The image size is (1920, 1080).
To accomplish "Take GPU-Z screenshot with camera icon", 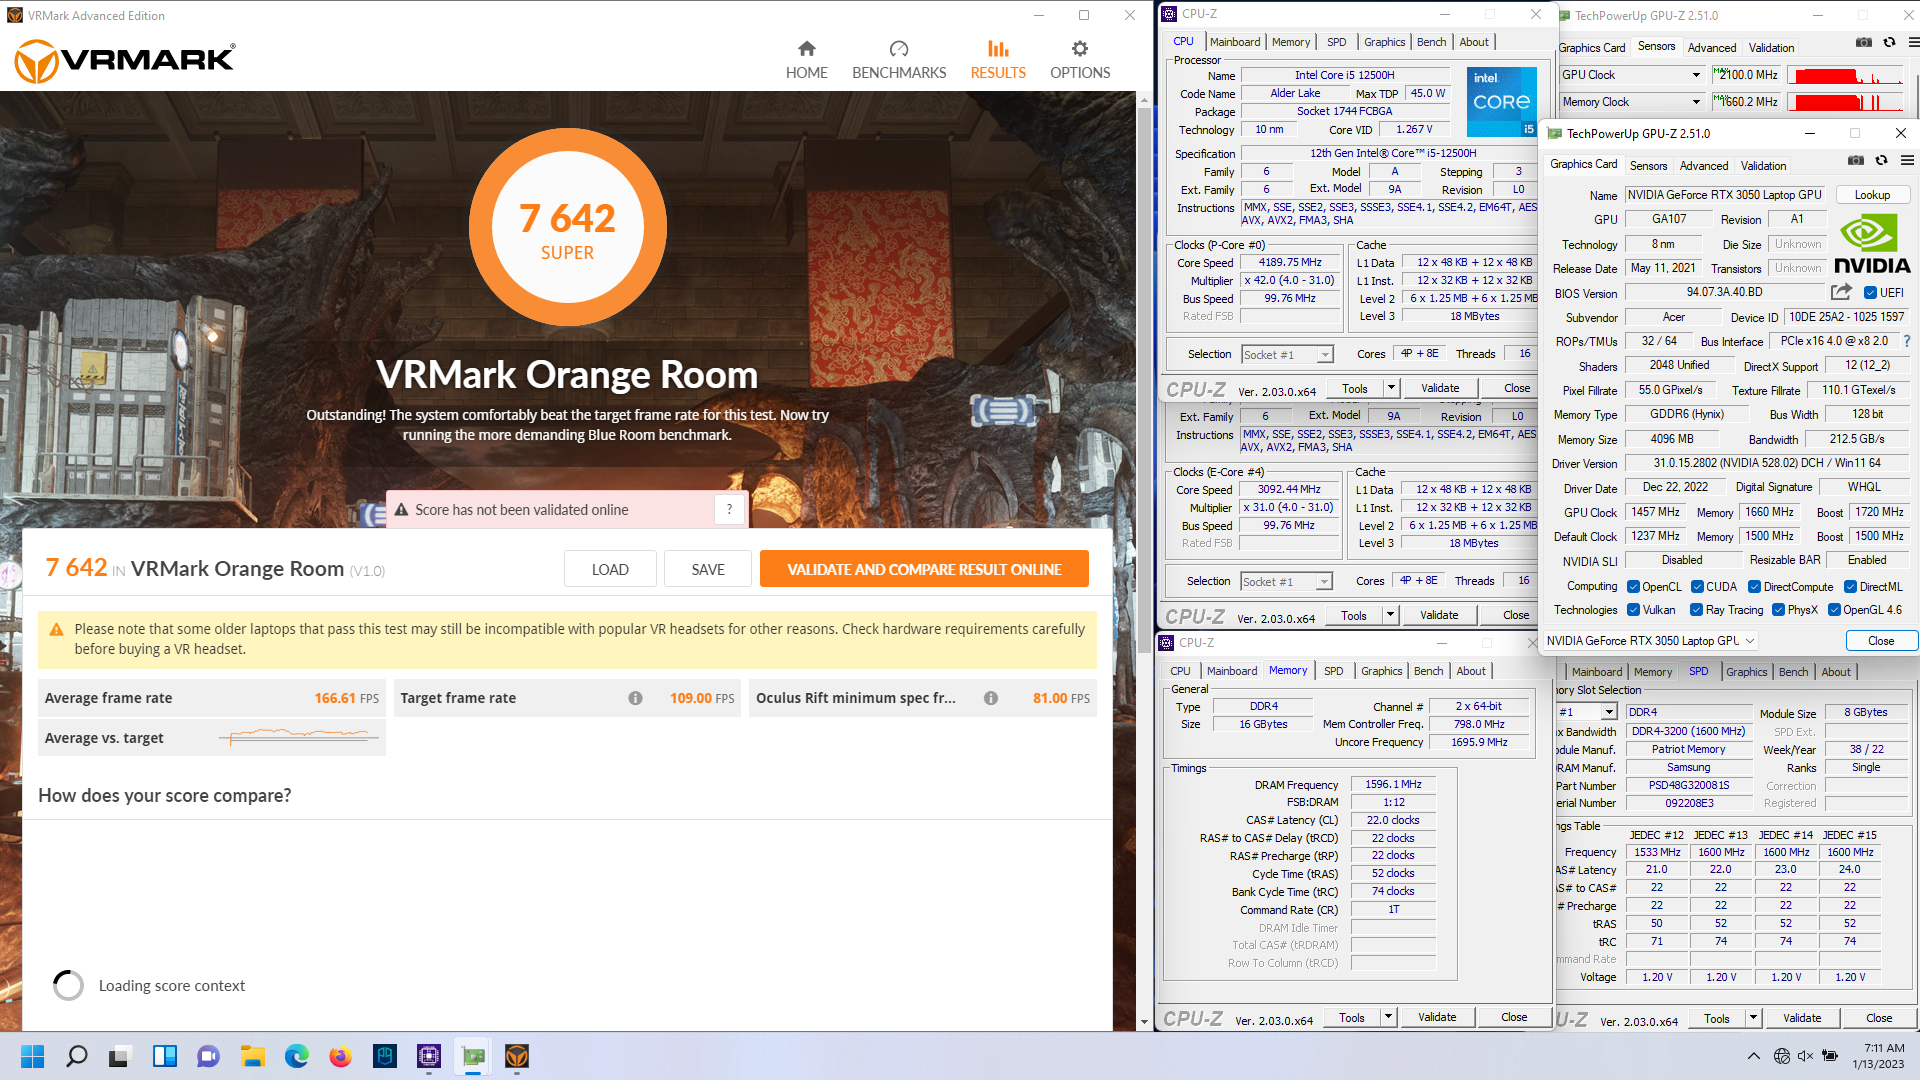I will click(x=1855, y=160).
